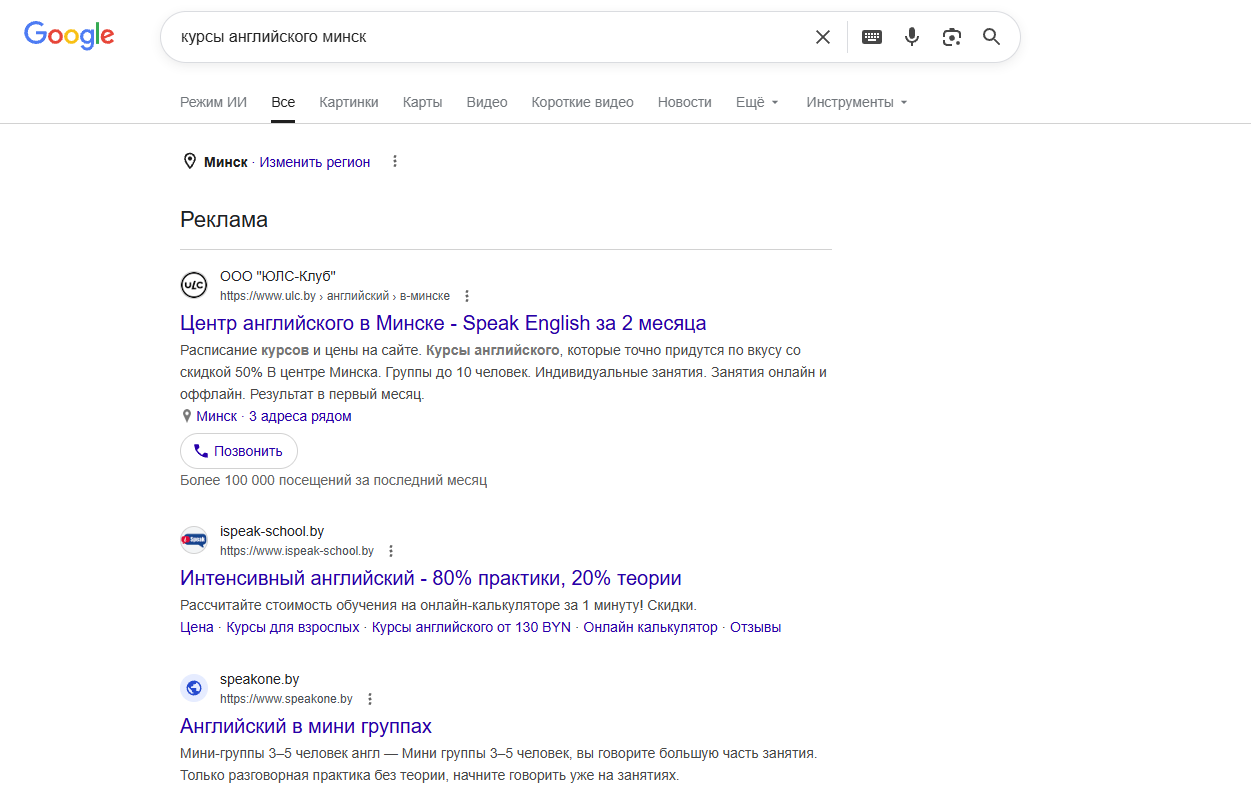Click the globe favicon of speakone.by

tap(194, 688)
